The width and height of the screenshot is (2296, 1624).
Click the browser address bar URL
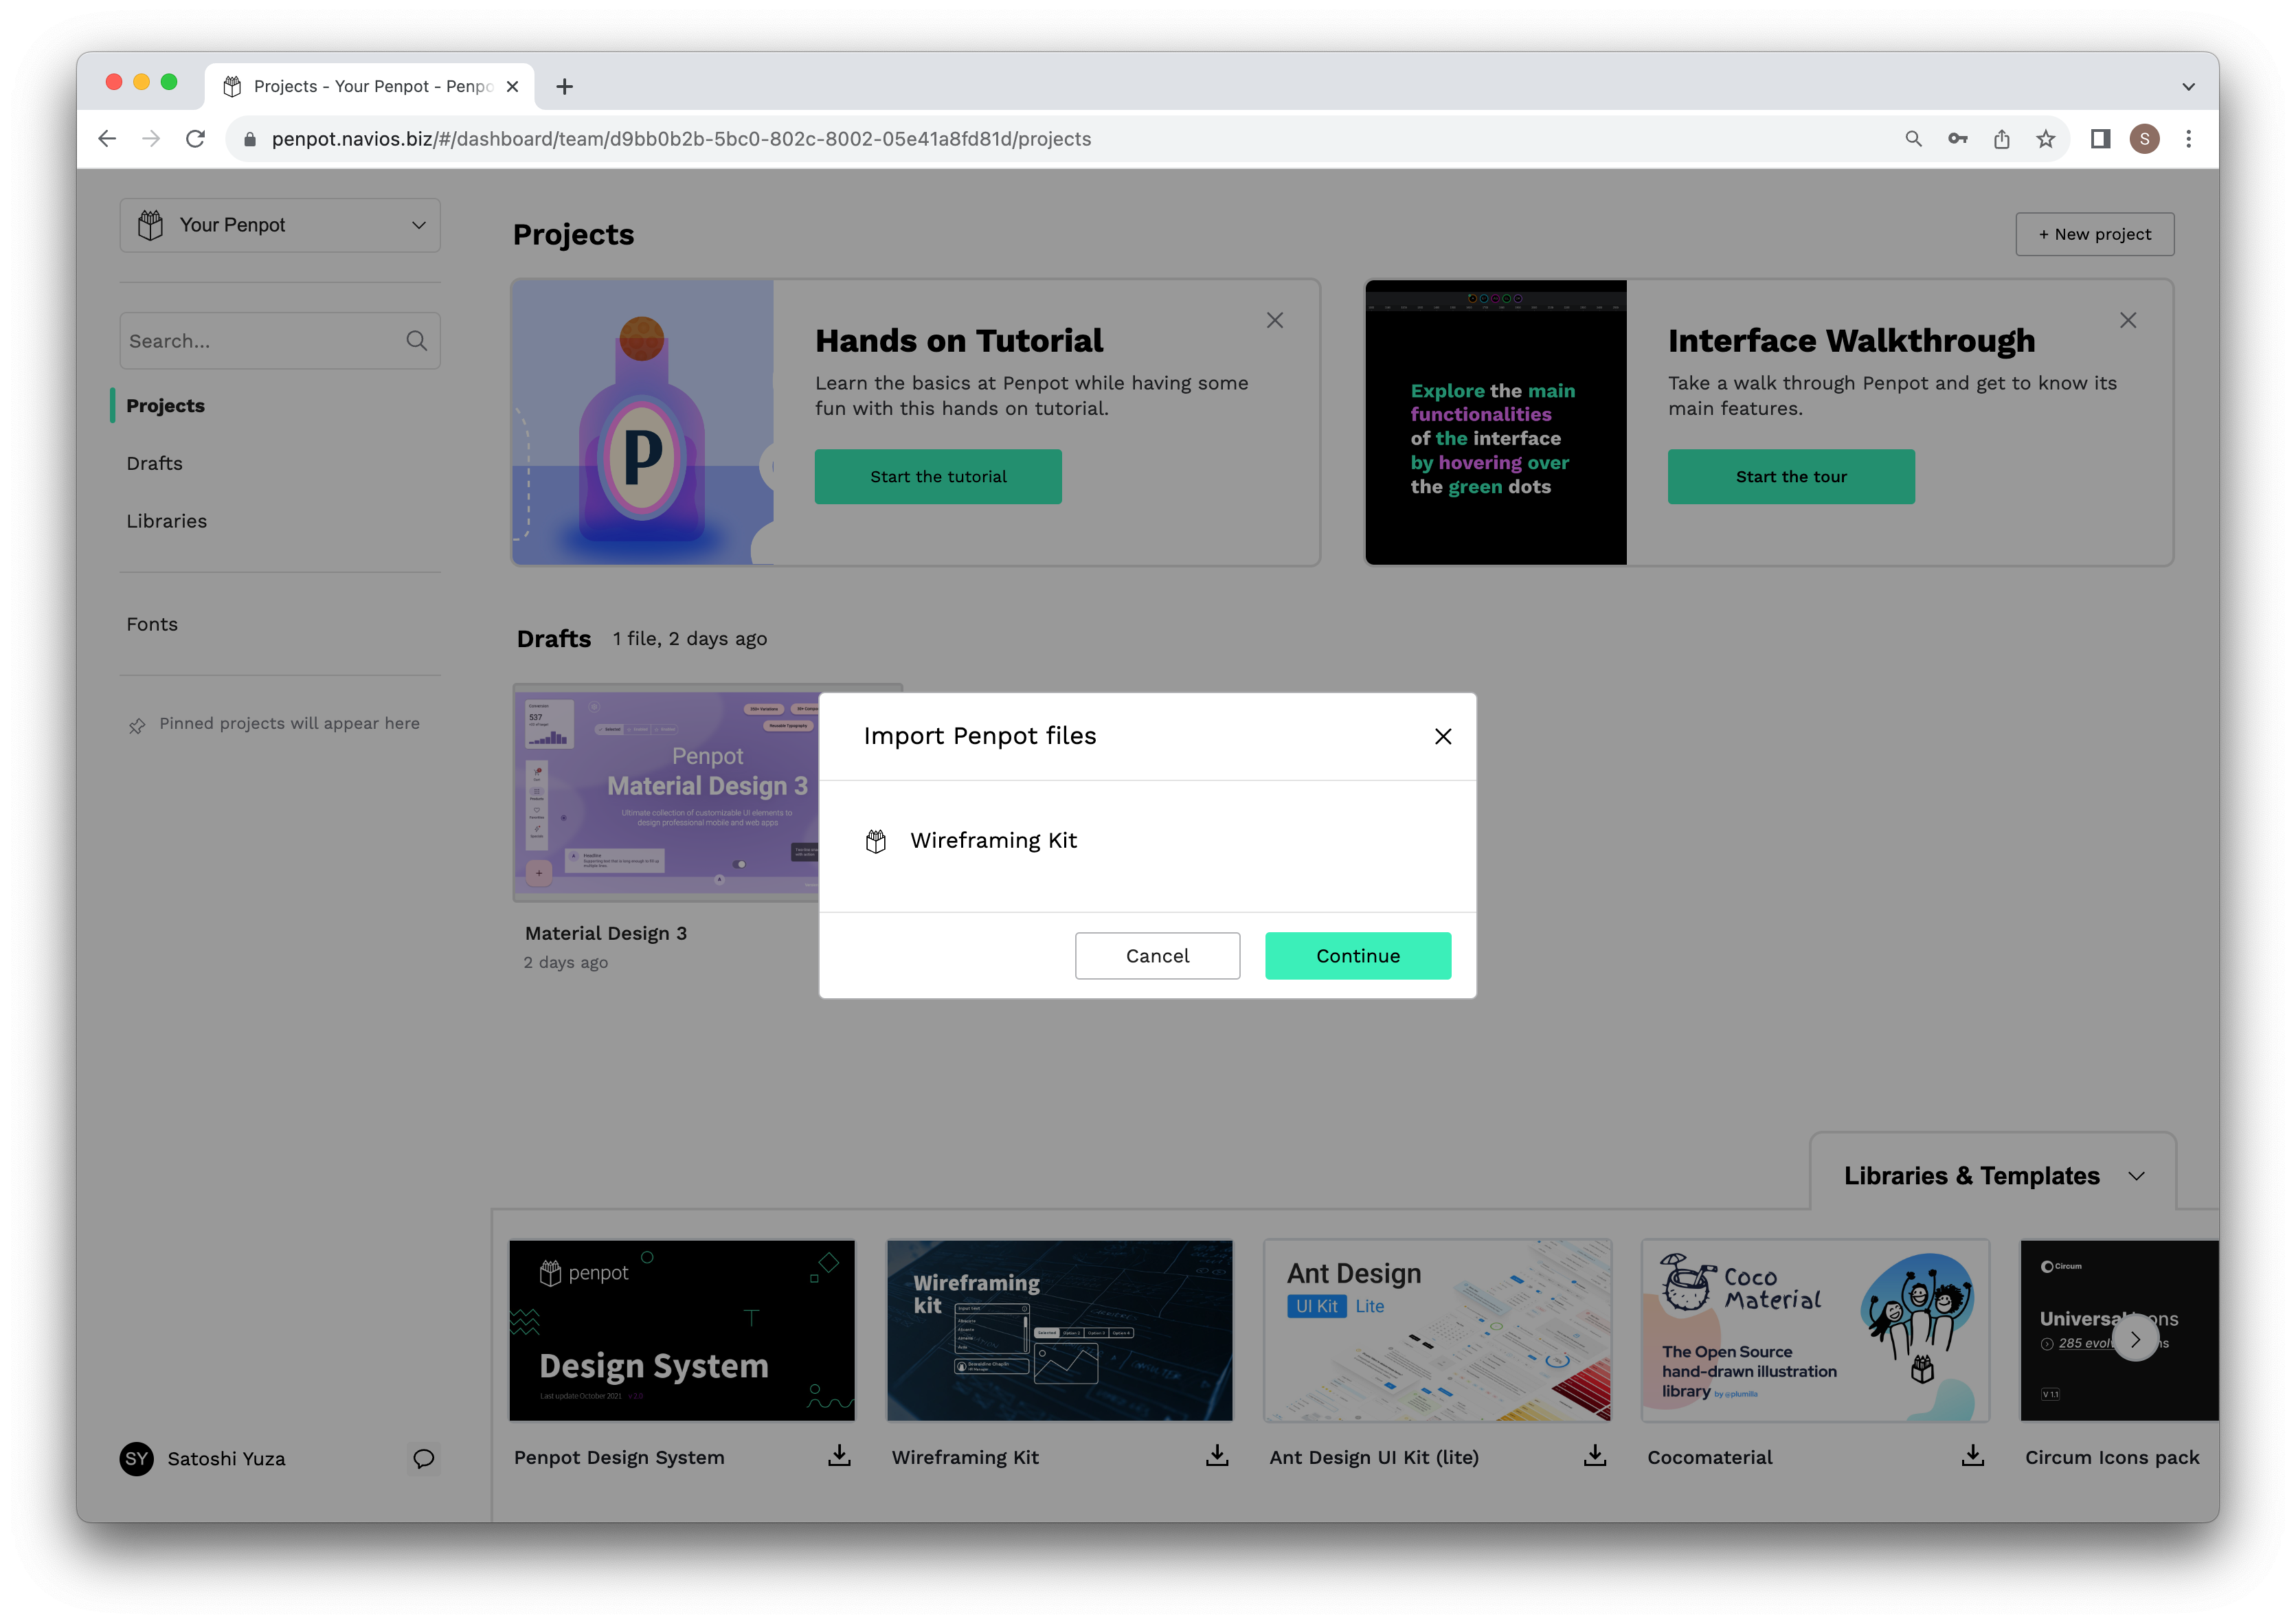(681, 139)
